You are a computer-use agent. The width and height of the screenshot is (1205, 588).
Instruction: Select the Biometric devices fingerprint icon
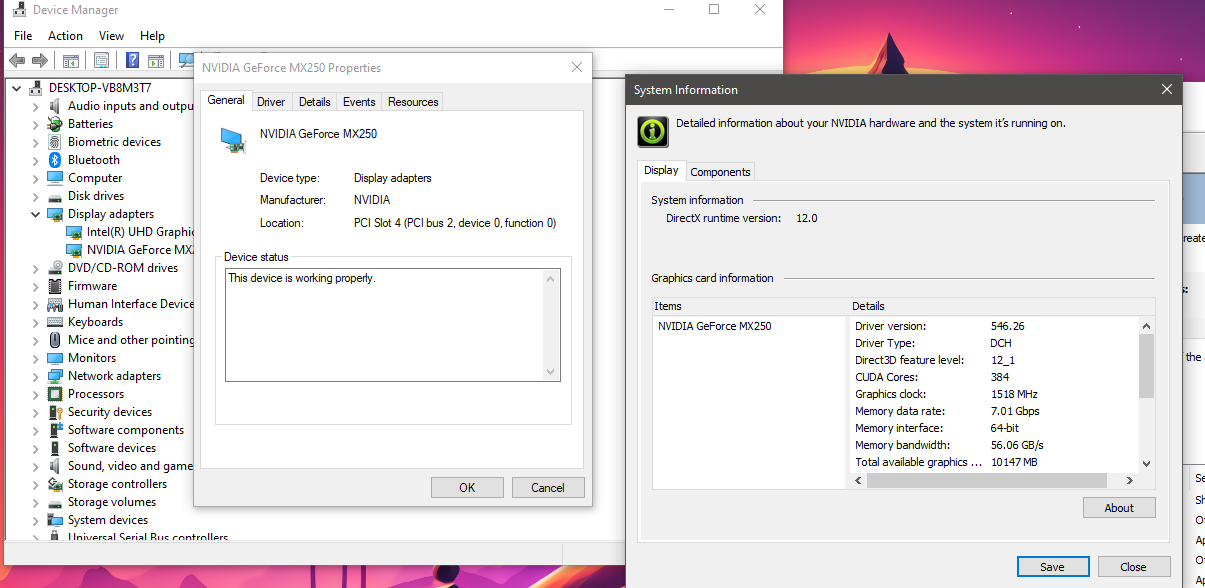[55, 142]
